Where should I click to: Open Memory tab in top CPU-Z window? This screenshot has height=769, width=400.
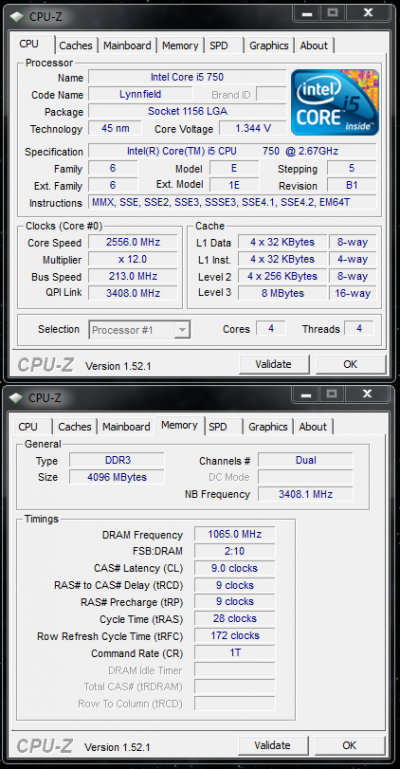coord(180,46)
